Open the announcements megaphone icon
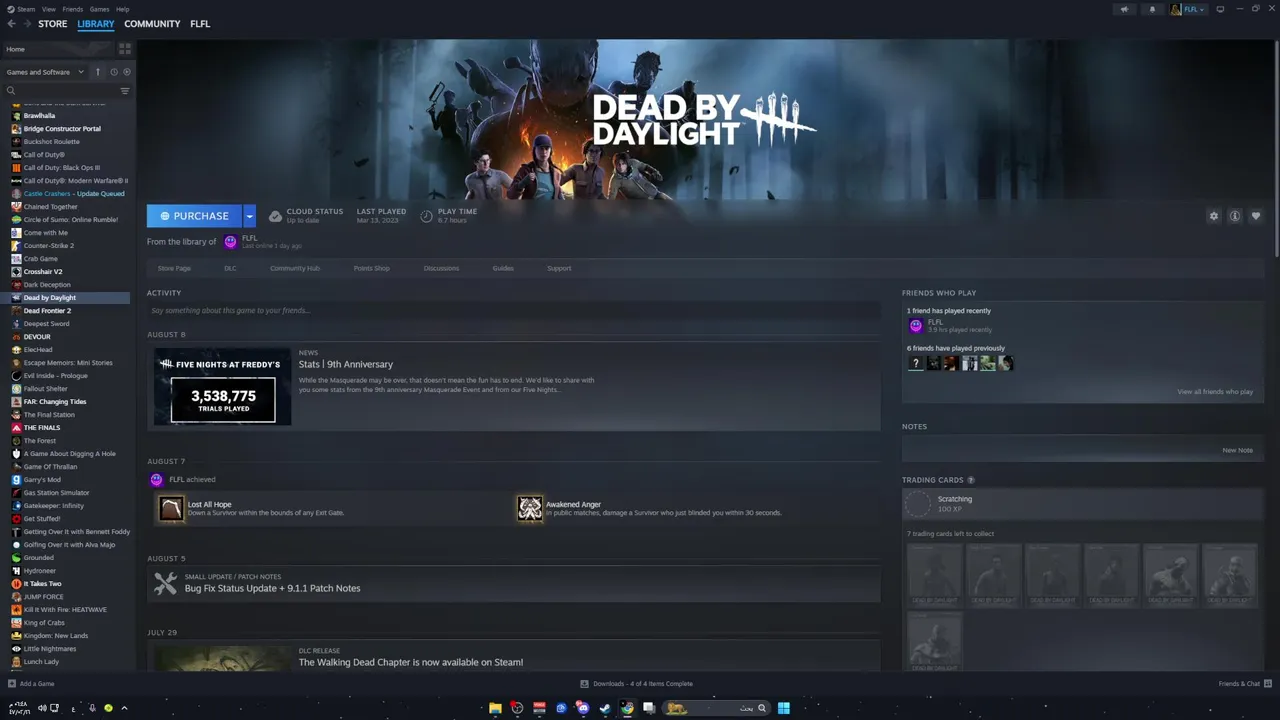This screenshot has height=720, width=1280. tap(1125, 9)
